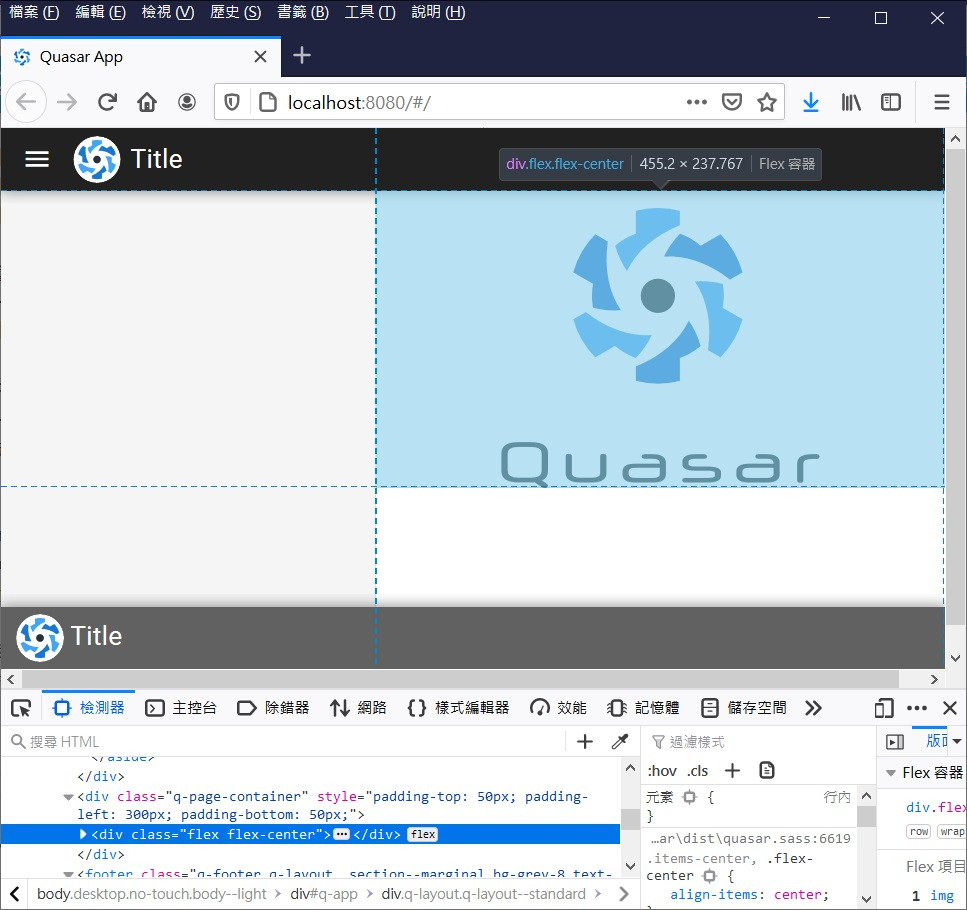Open page actions three-dot menu in URL bar
This screenshot has height=910, width=967.
pyautogui.click(x=697, y=102)
